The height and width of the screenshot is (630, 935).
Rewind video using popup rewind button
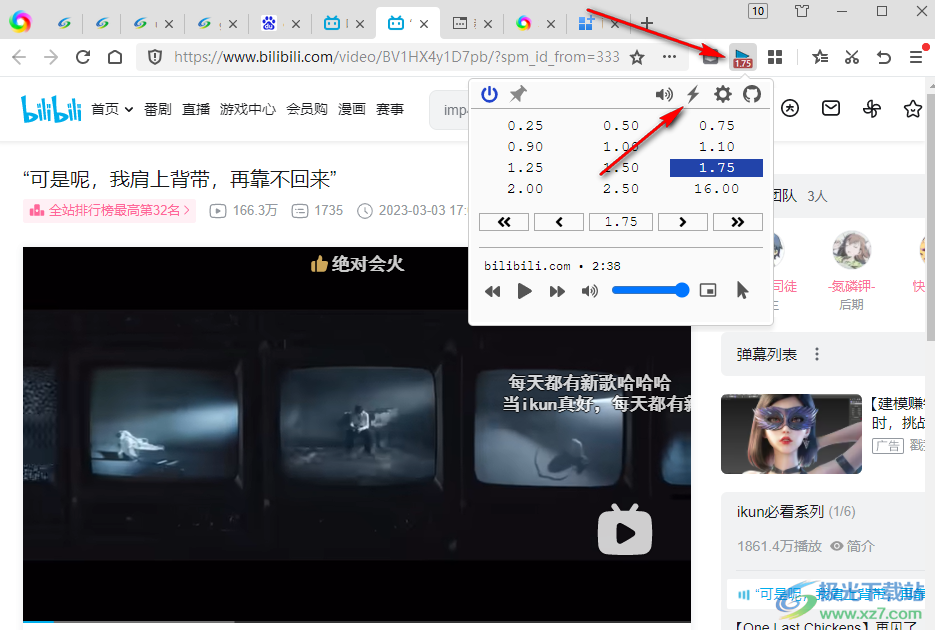pos(493,291)
